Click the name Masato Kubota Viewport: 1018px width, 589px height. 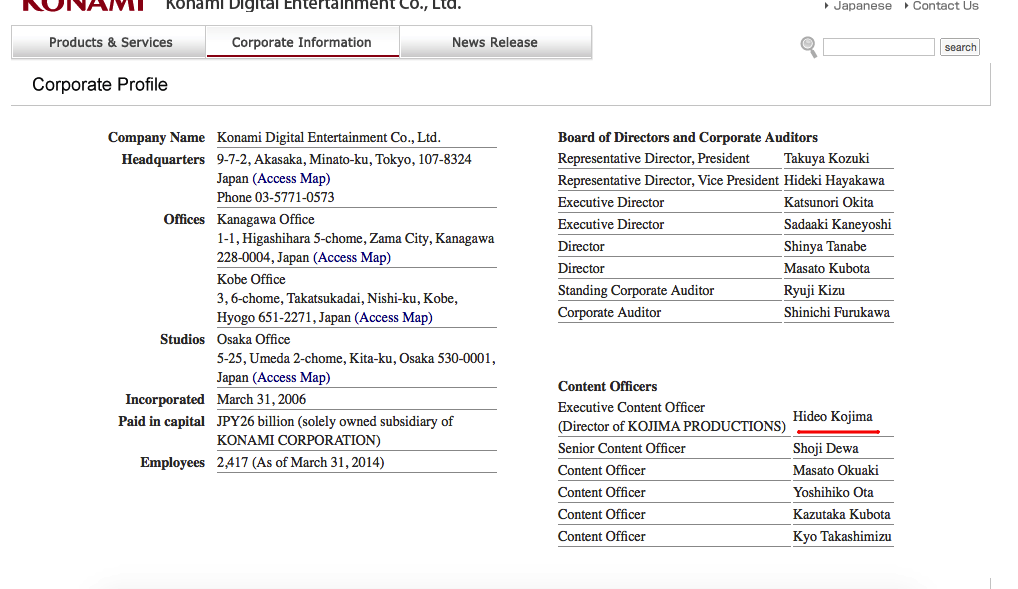coord(826,269)
